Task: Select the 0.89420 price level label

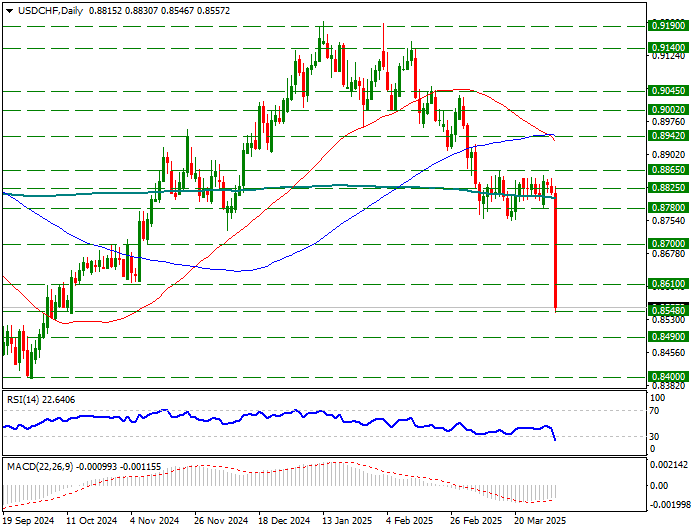Action: tap(669, 136)
